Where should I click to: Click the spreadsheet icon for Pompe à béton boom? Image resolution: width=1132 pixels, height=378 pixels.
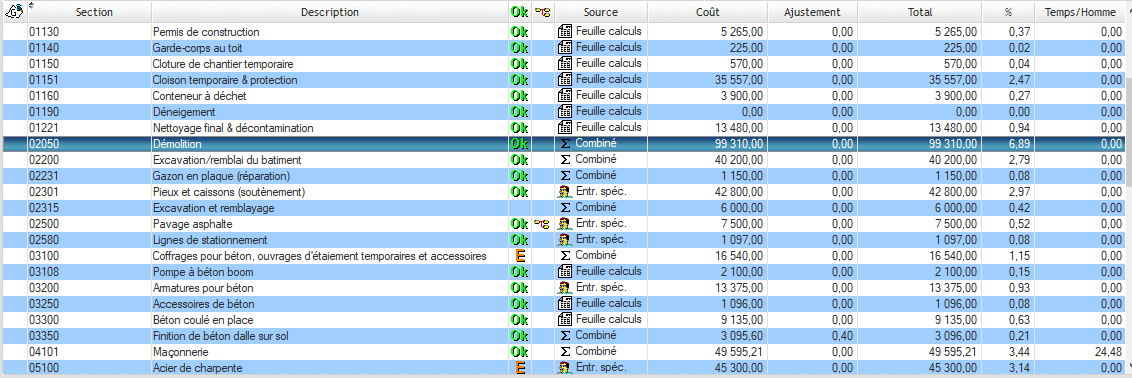565,271
